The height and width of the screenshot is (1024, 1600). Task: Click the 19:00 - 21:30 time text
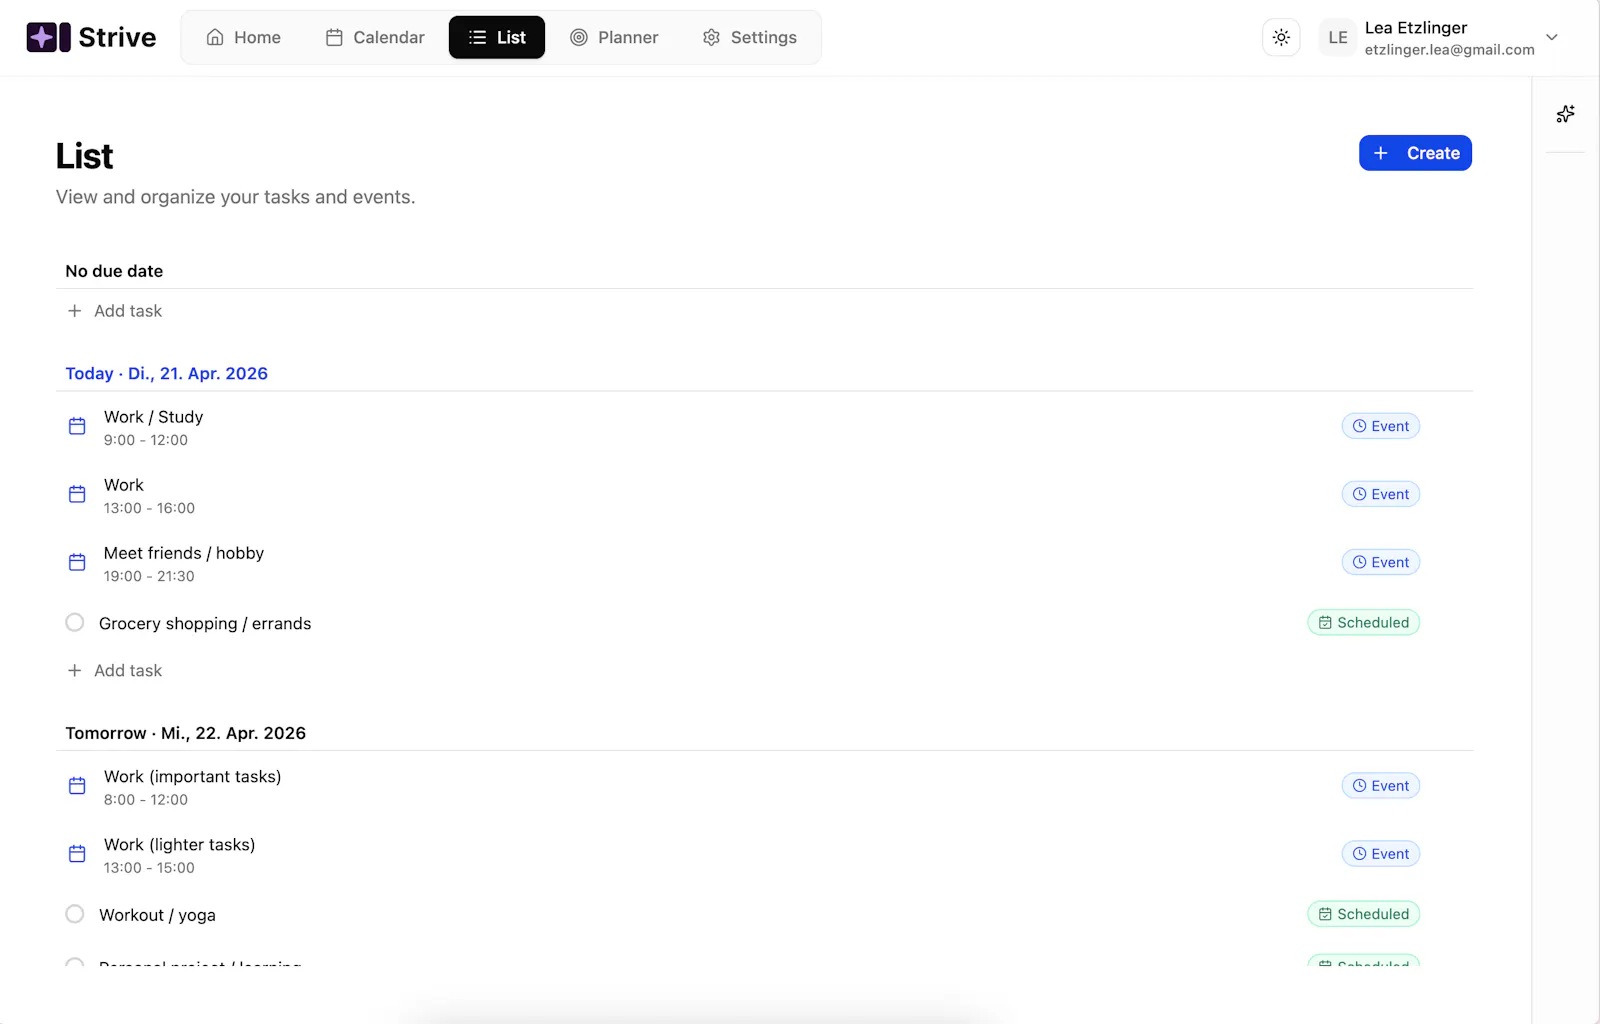[x=149, y=576]
